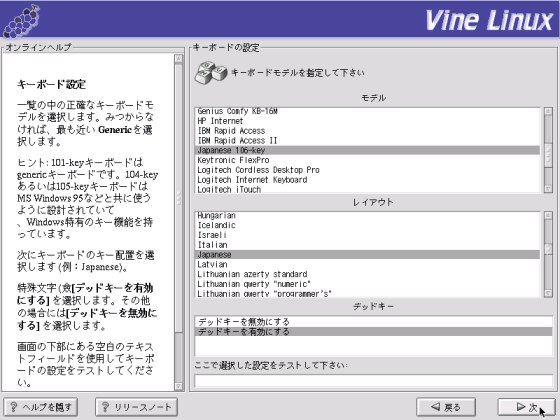Choose IBM Rapid Access II model
The height and width of the screenshot is (420, 560).
367,141
